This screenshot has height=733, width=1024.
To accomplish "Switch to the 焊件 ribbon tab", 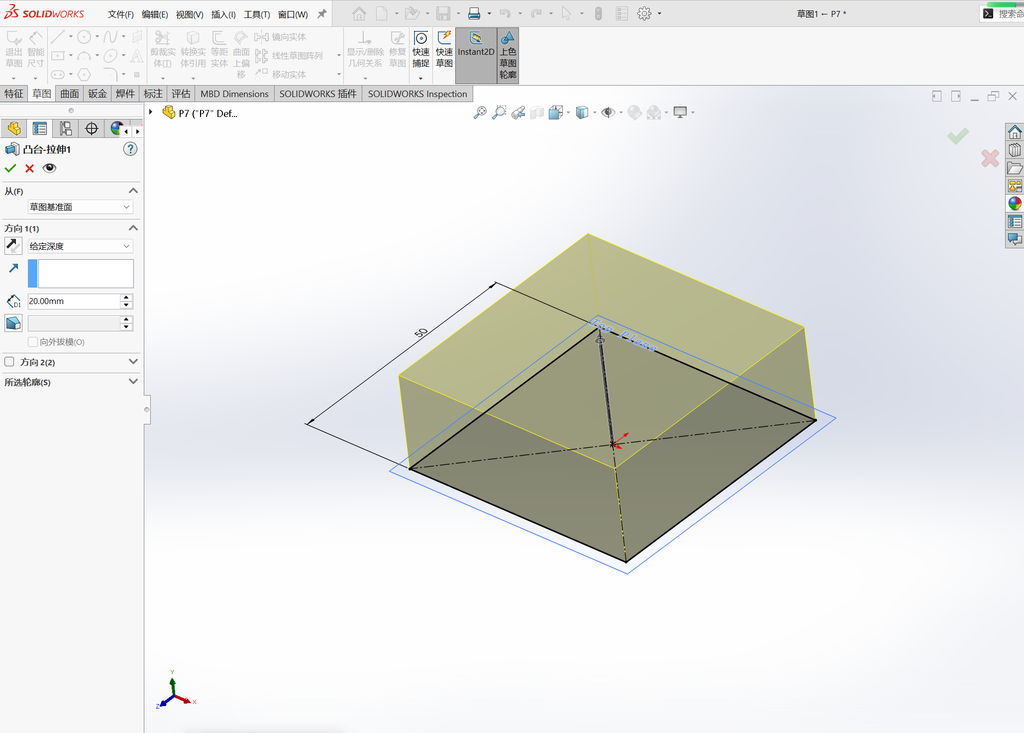I will tap(125, 93).
